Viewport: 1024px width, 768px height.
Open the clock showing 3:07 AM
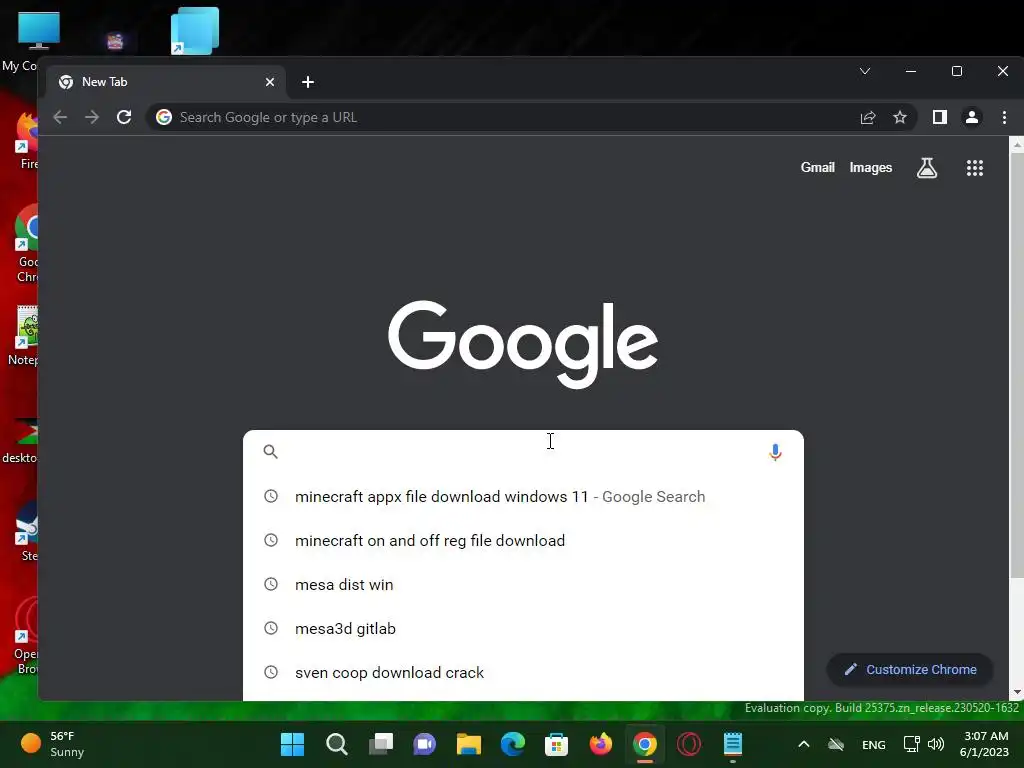(984, 744)
